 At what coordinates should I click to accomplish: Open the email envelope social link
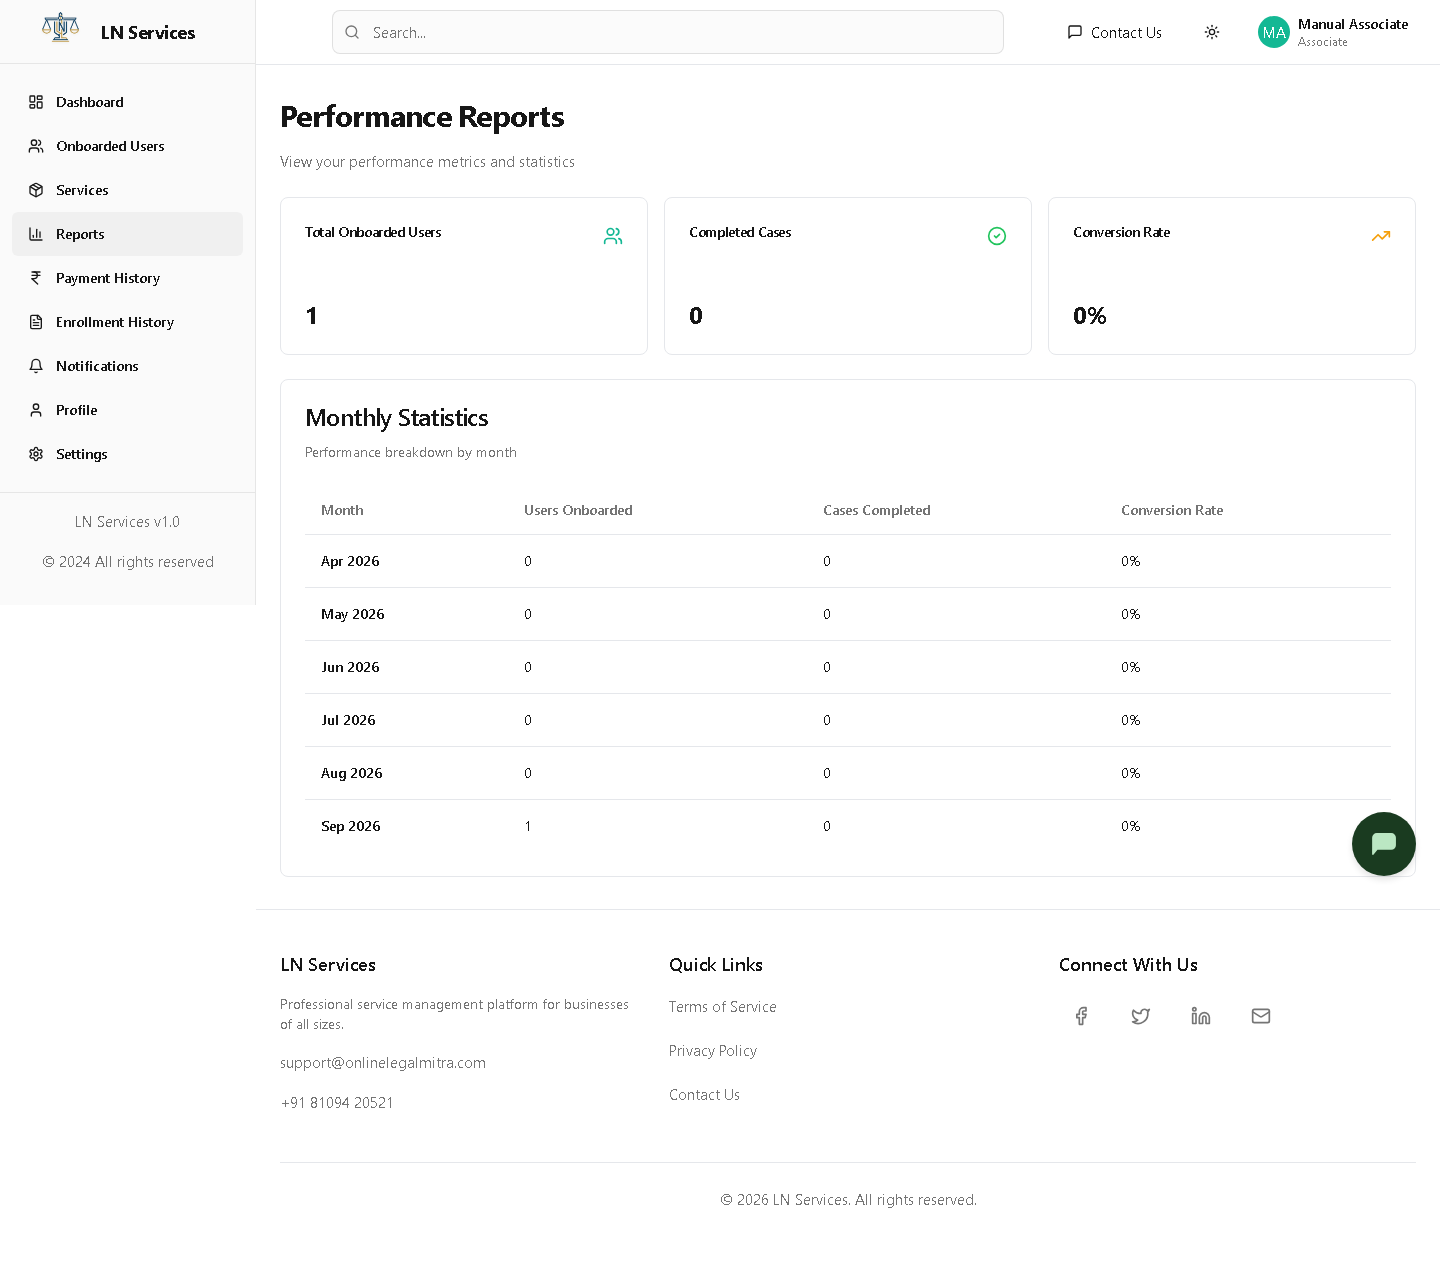pos(1261,1016)
